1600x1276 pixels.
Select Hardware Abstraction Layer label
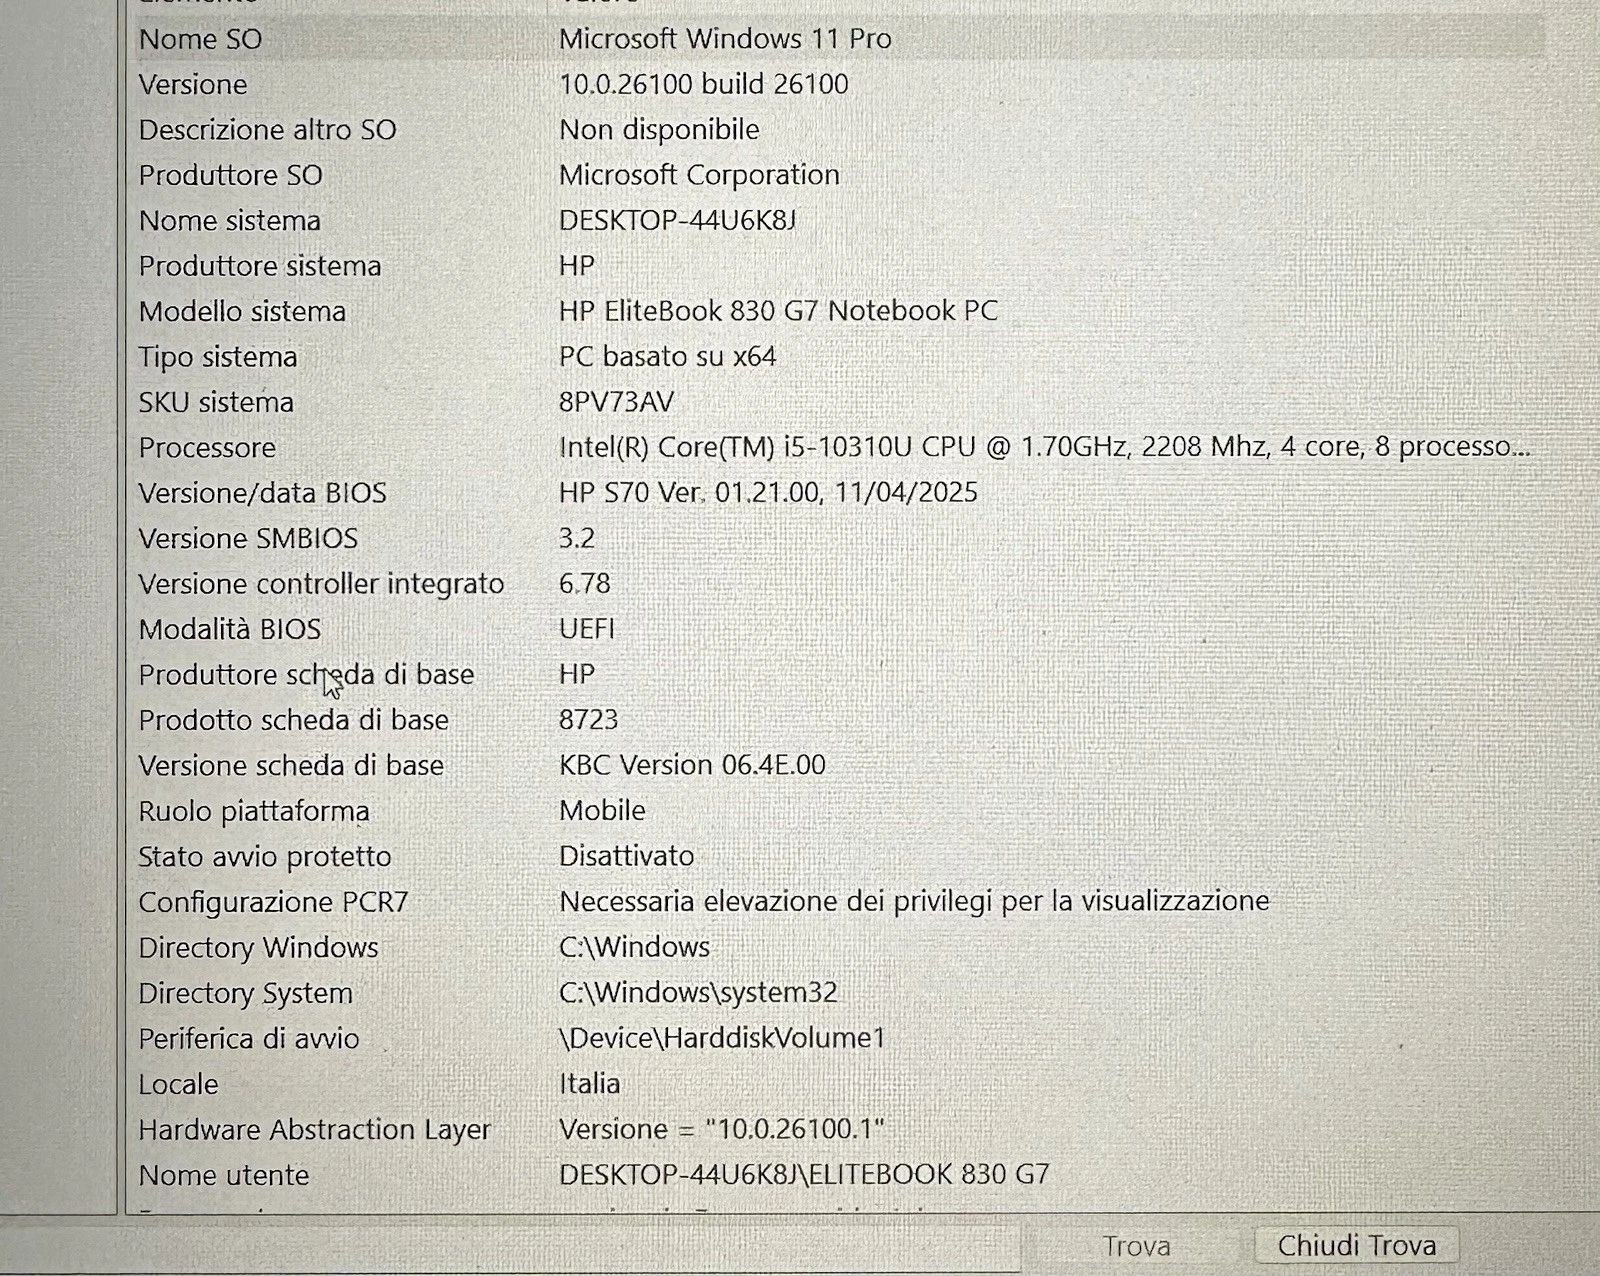click(x=314, y=1130)
